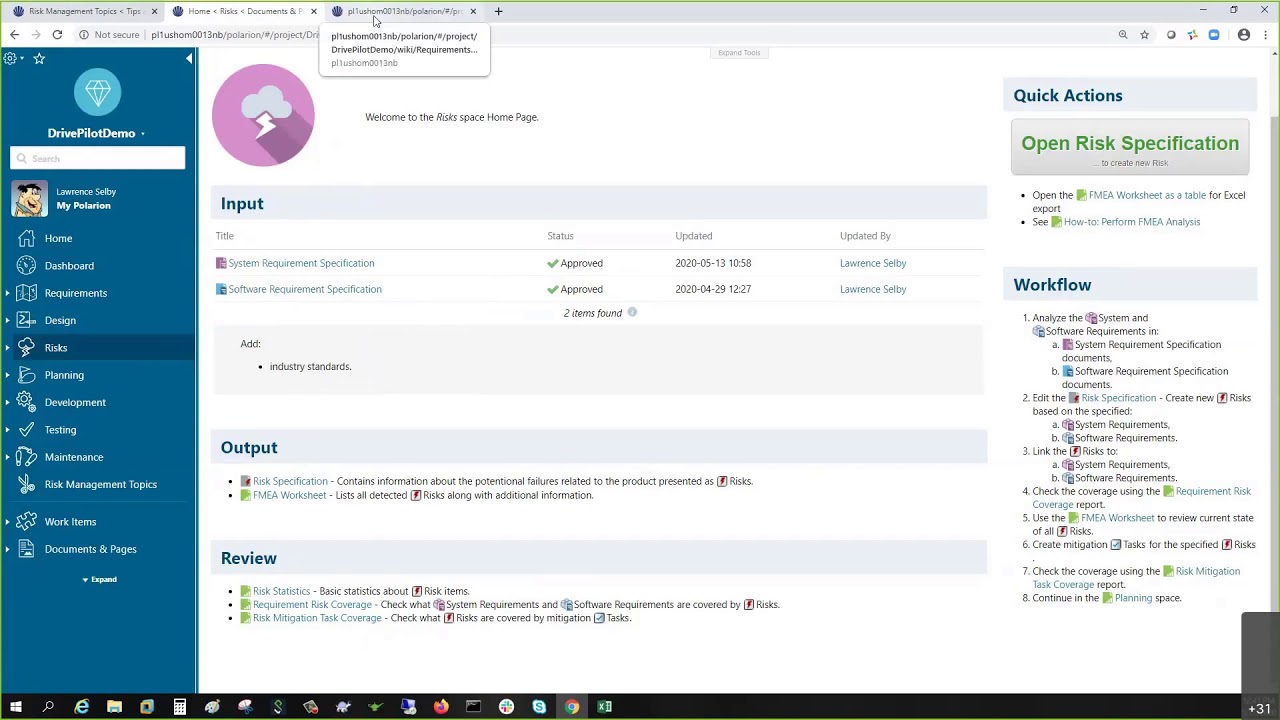Screen dimensions: 1280x720
Task: Open the Dashboard sidebar icon
Action: [x=26, y=266]
